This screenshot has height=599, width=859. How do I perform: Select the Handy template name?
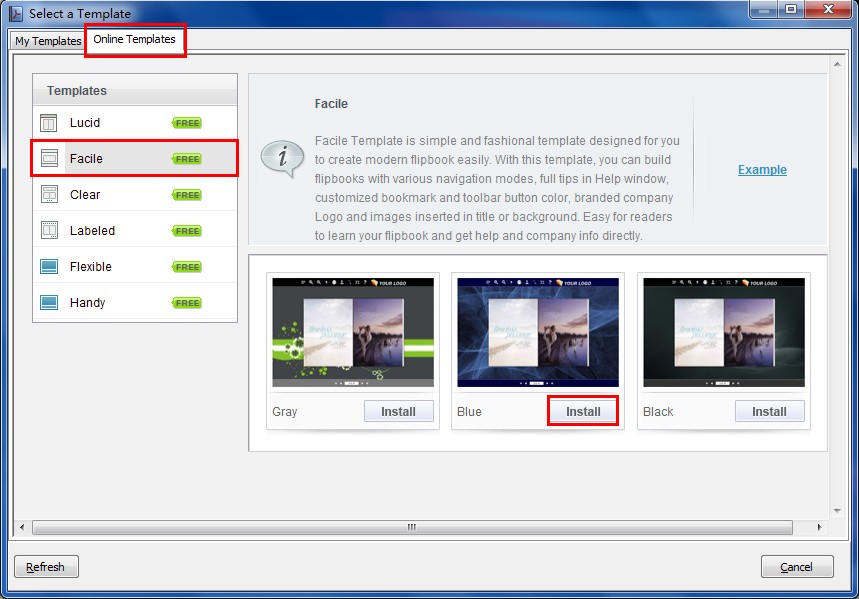87,303
